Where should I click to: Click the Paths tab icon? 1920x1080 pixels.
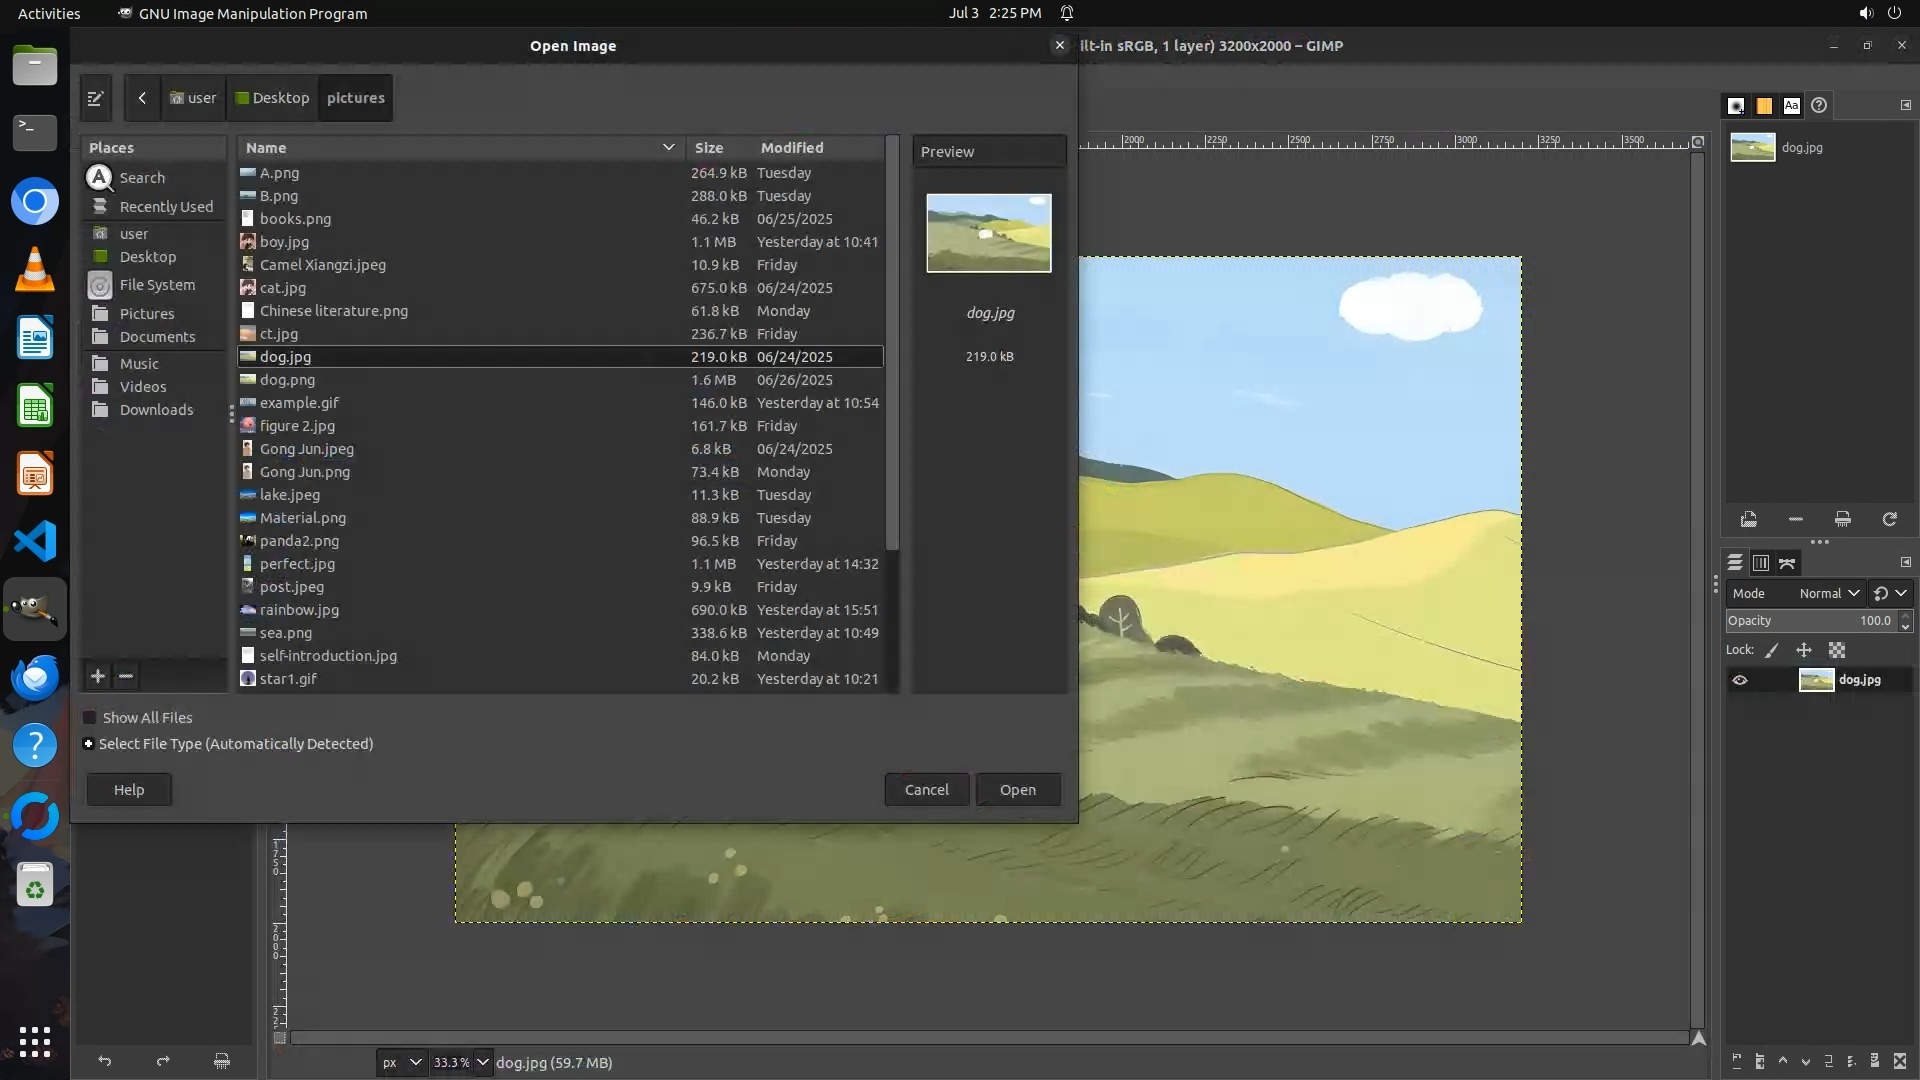coord(1787,563)
